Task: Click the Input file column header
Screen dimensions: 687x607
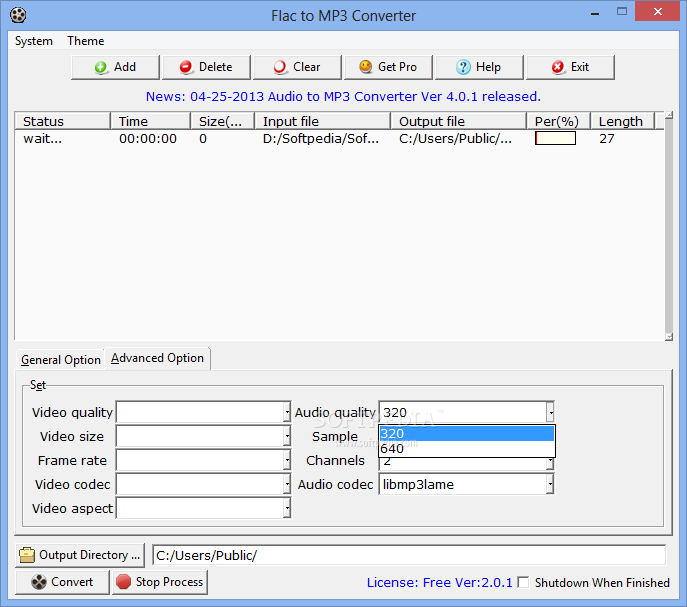Action: coord(322,121)
